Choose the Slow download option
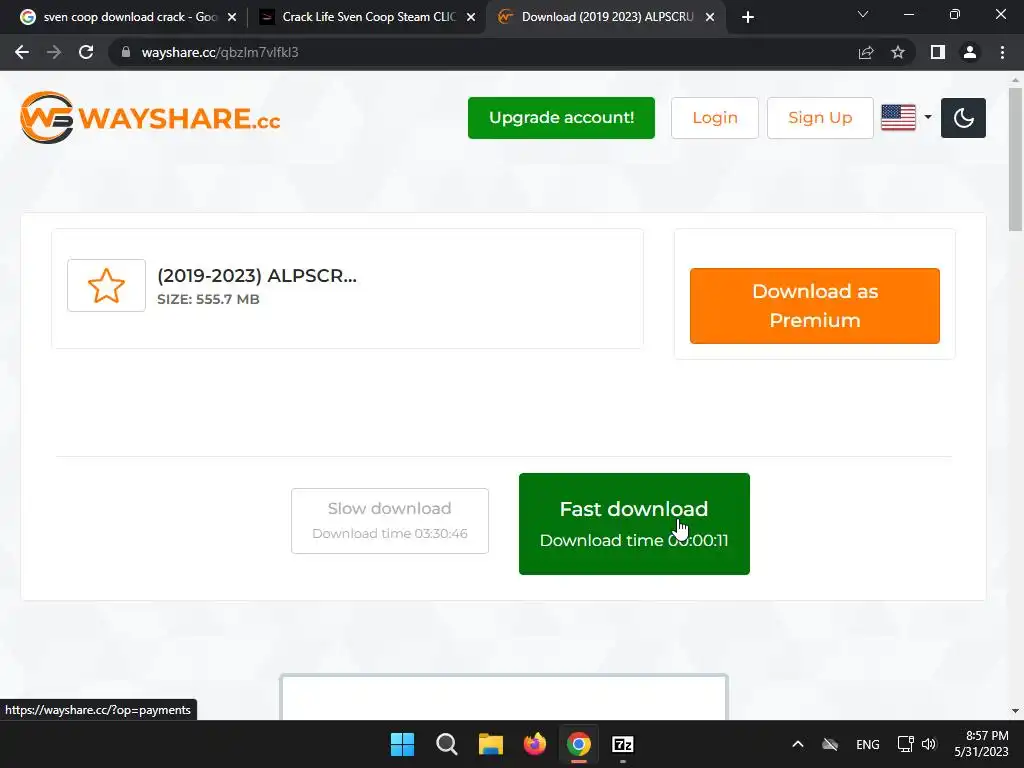Viewport: 1024px width, 768px height. pos(390,520)
